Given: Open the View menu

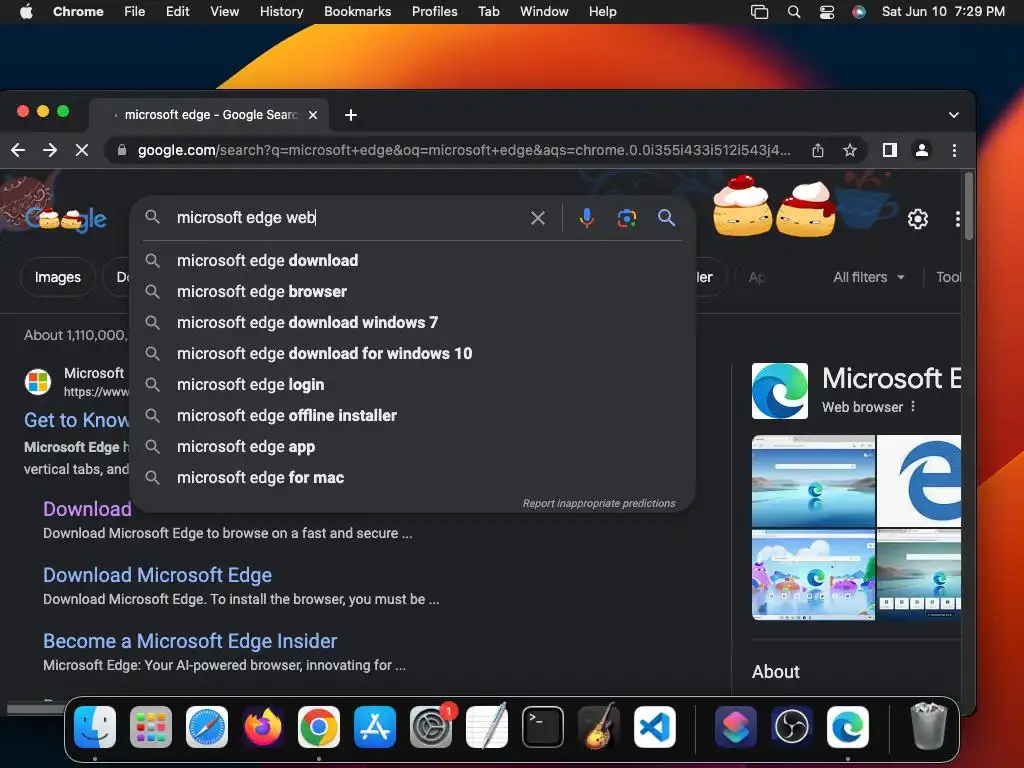Looking at the screenshot, I should (x=224, y=12).
